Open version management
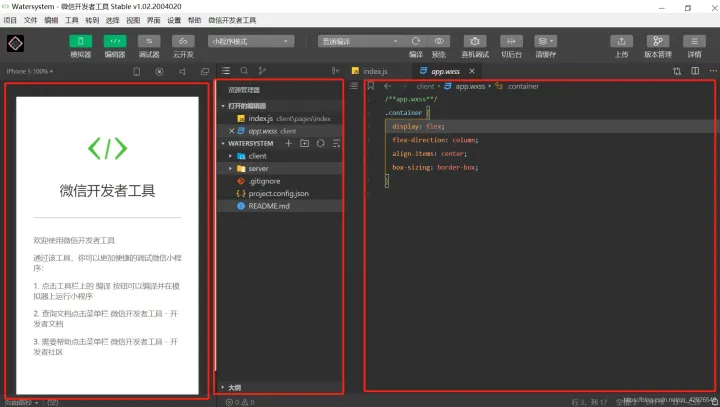 click(658, 41)
